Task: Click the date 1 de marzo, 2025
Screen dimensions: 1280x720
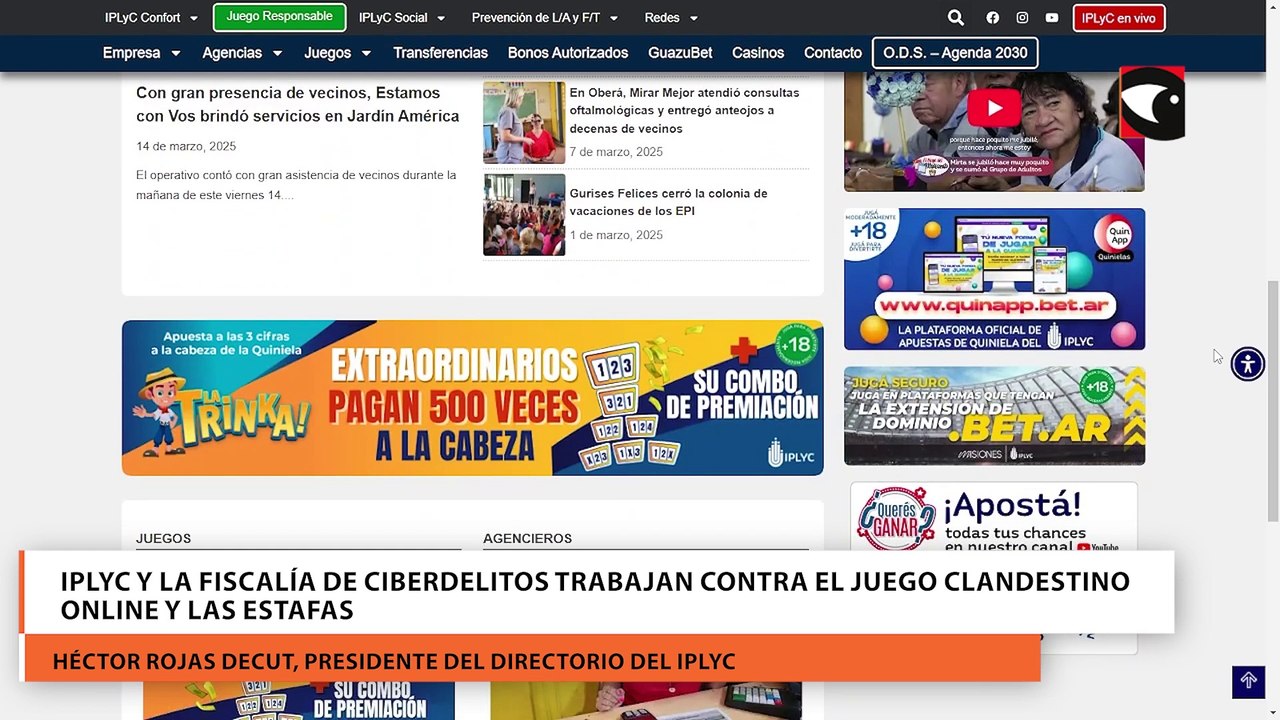Action: (x=616, y=235)
